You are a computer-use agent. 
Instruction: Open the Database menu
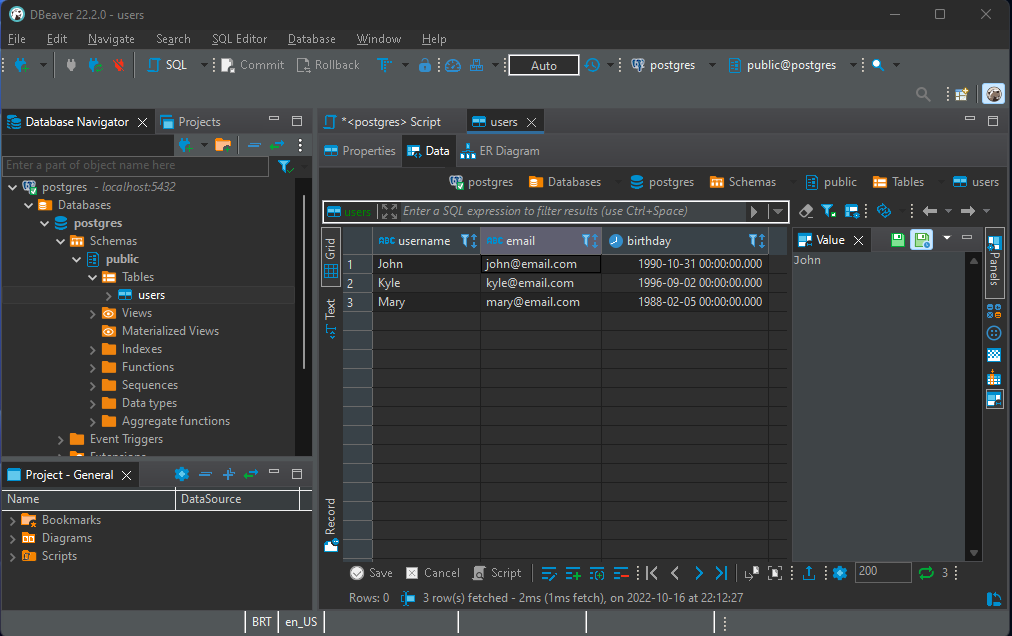click(x=312, y=39)
